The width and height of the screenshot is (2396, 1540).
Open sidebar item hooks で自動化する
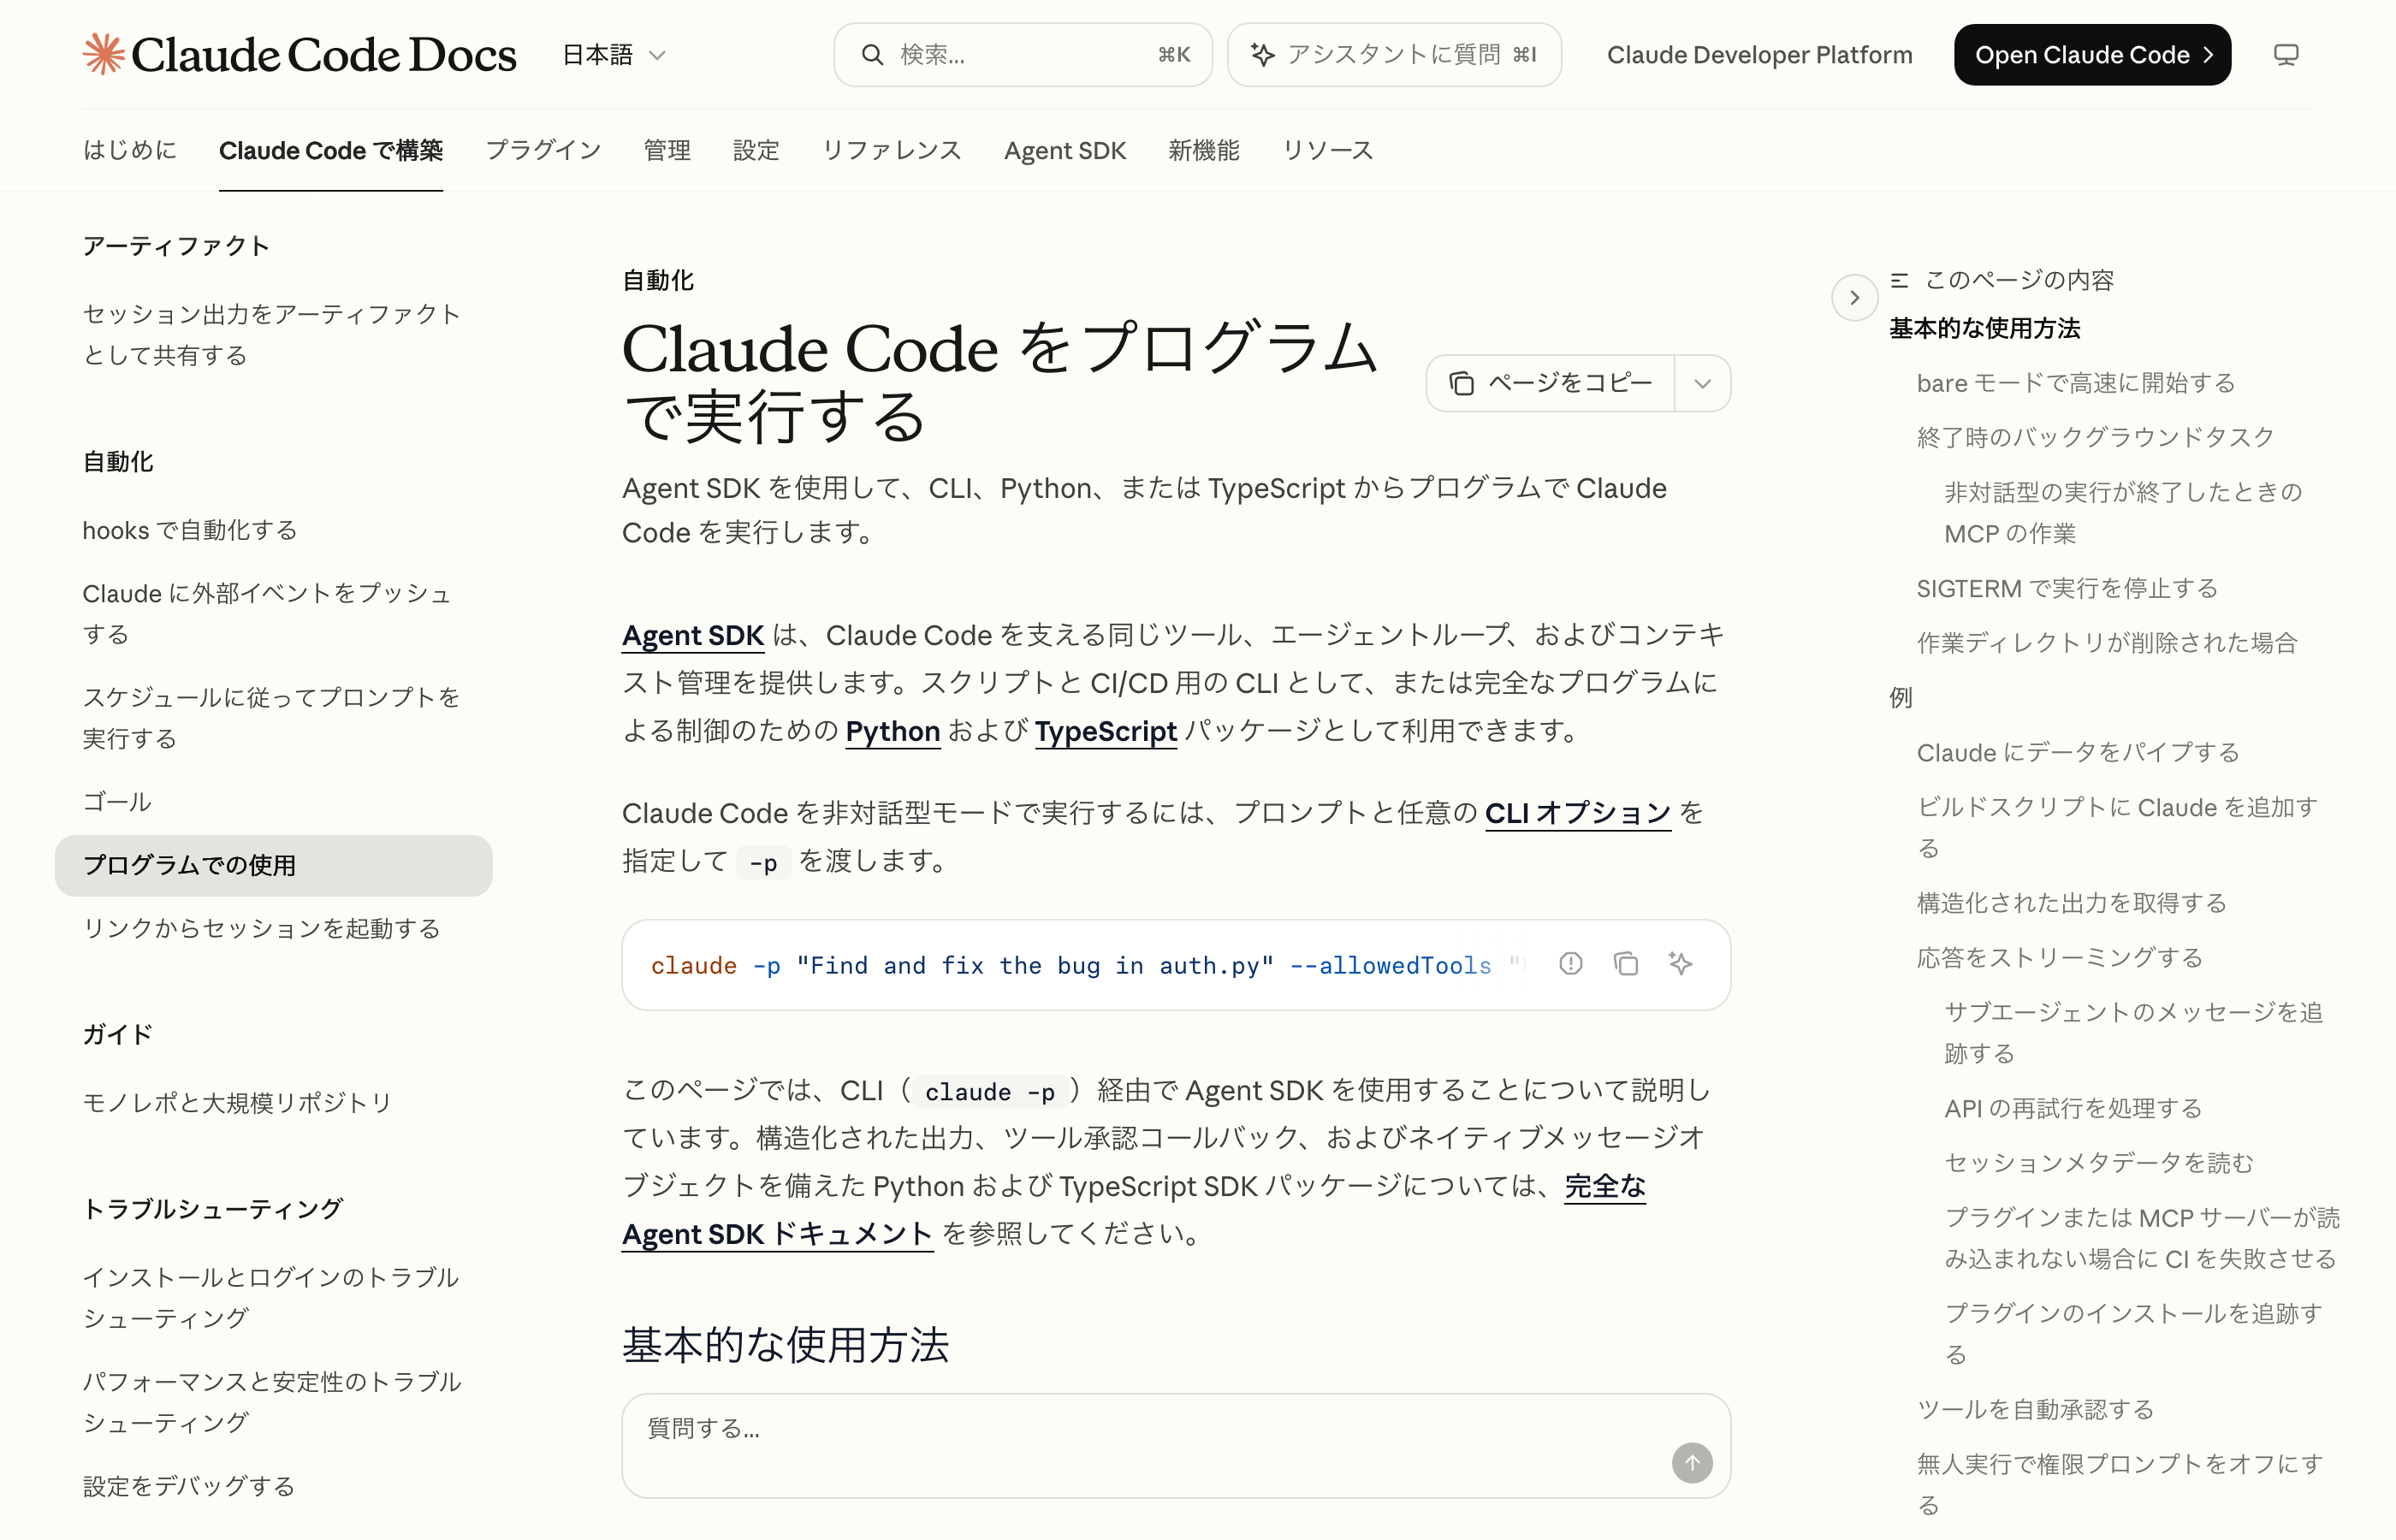point(190,530)
